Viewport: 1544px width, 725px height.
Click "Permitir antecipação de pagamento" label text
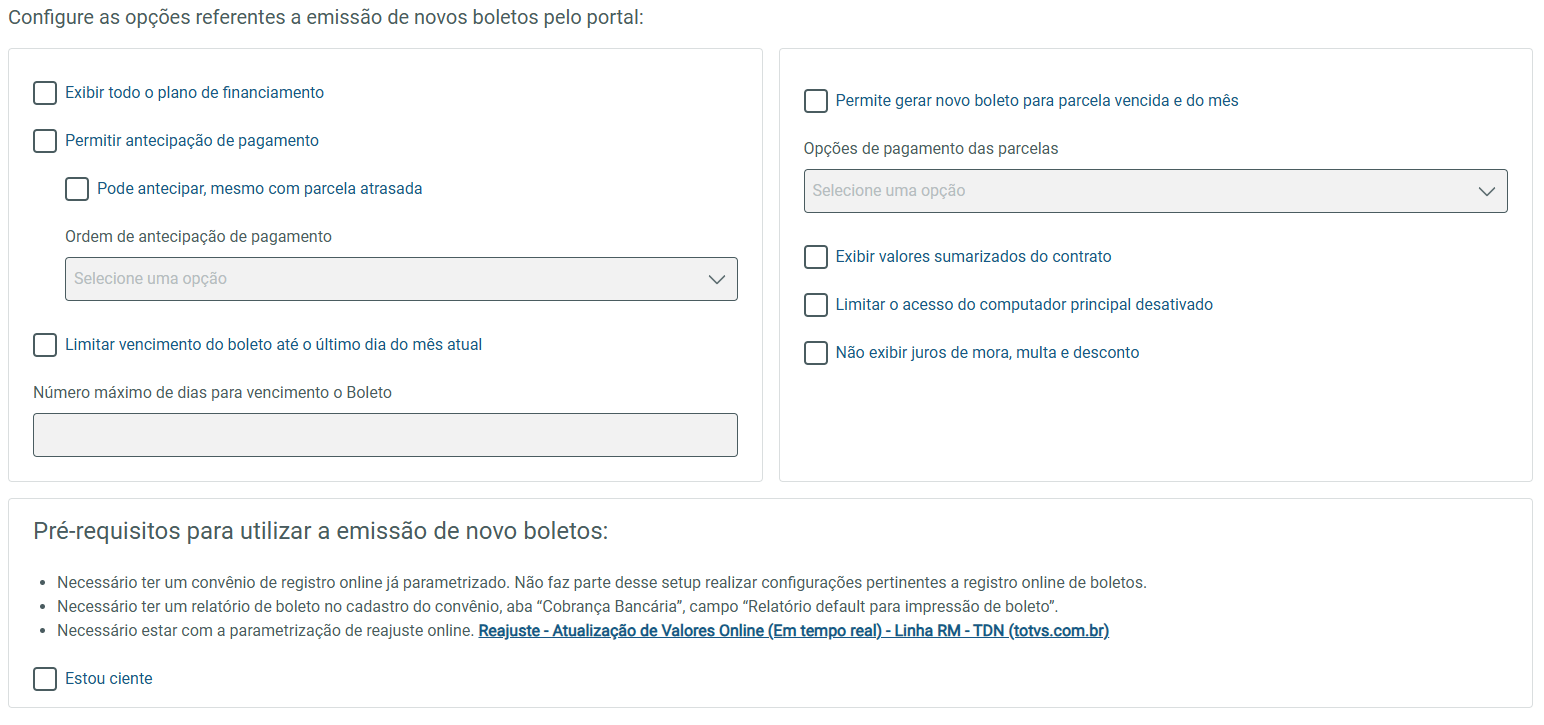(x=192, y=141)
